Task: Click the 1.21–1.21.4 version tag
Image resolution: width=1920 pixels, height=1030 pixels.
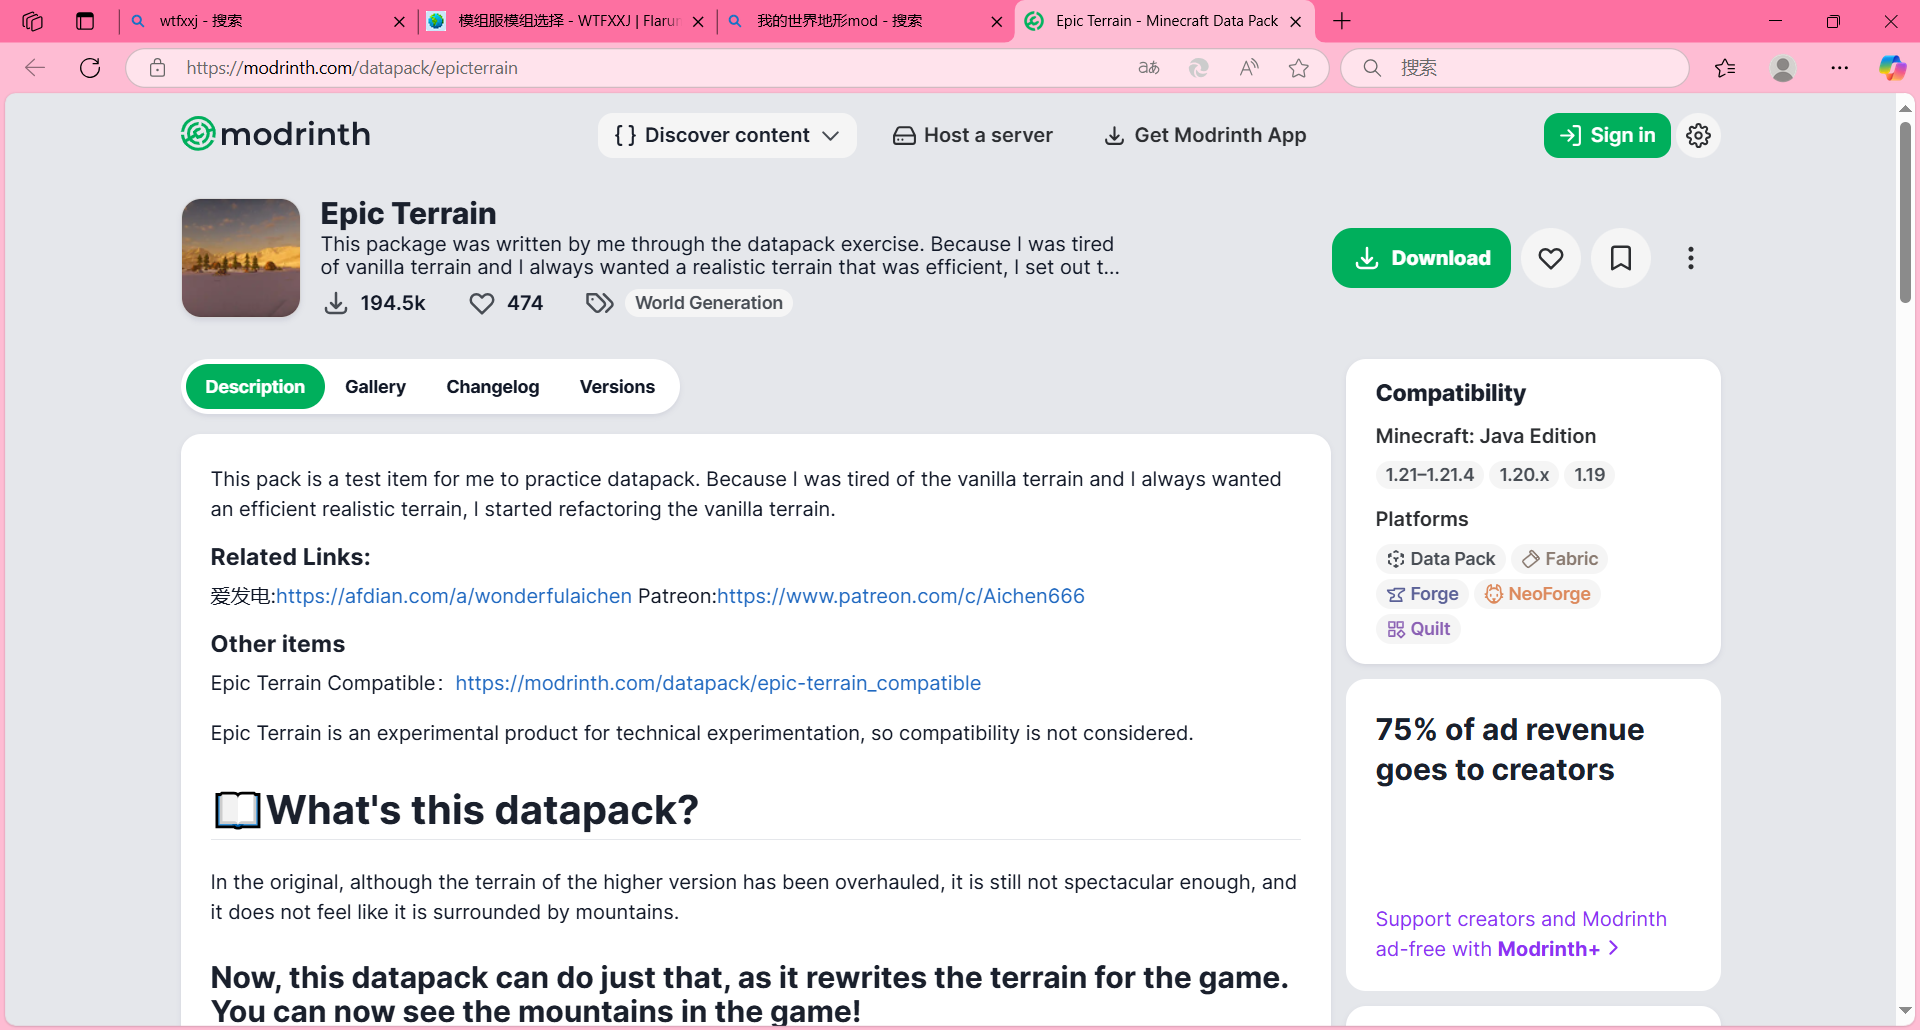Action: click(x=1429, y=475)
